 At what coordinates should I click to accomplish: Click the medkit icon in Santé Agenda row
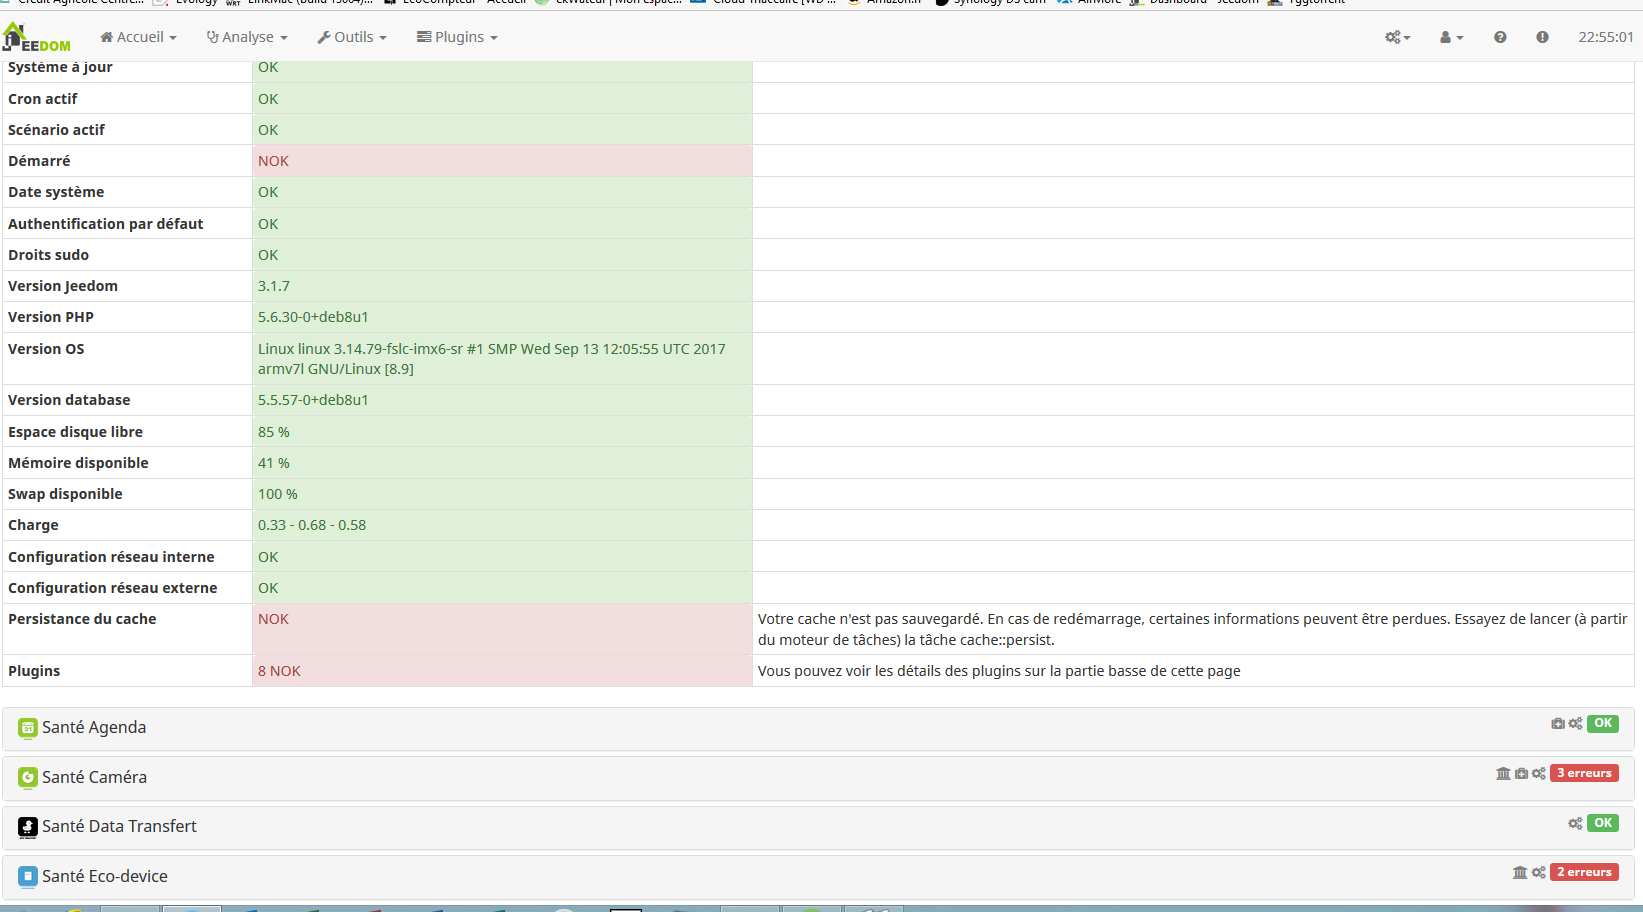pyautogui.click(x=1558, y=723)
